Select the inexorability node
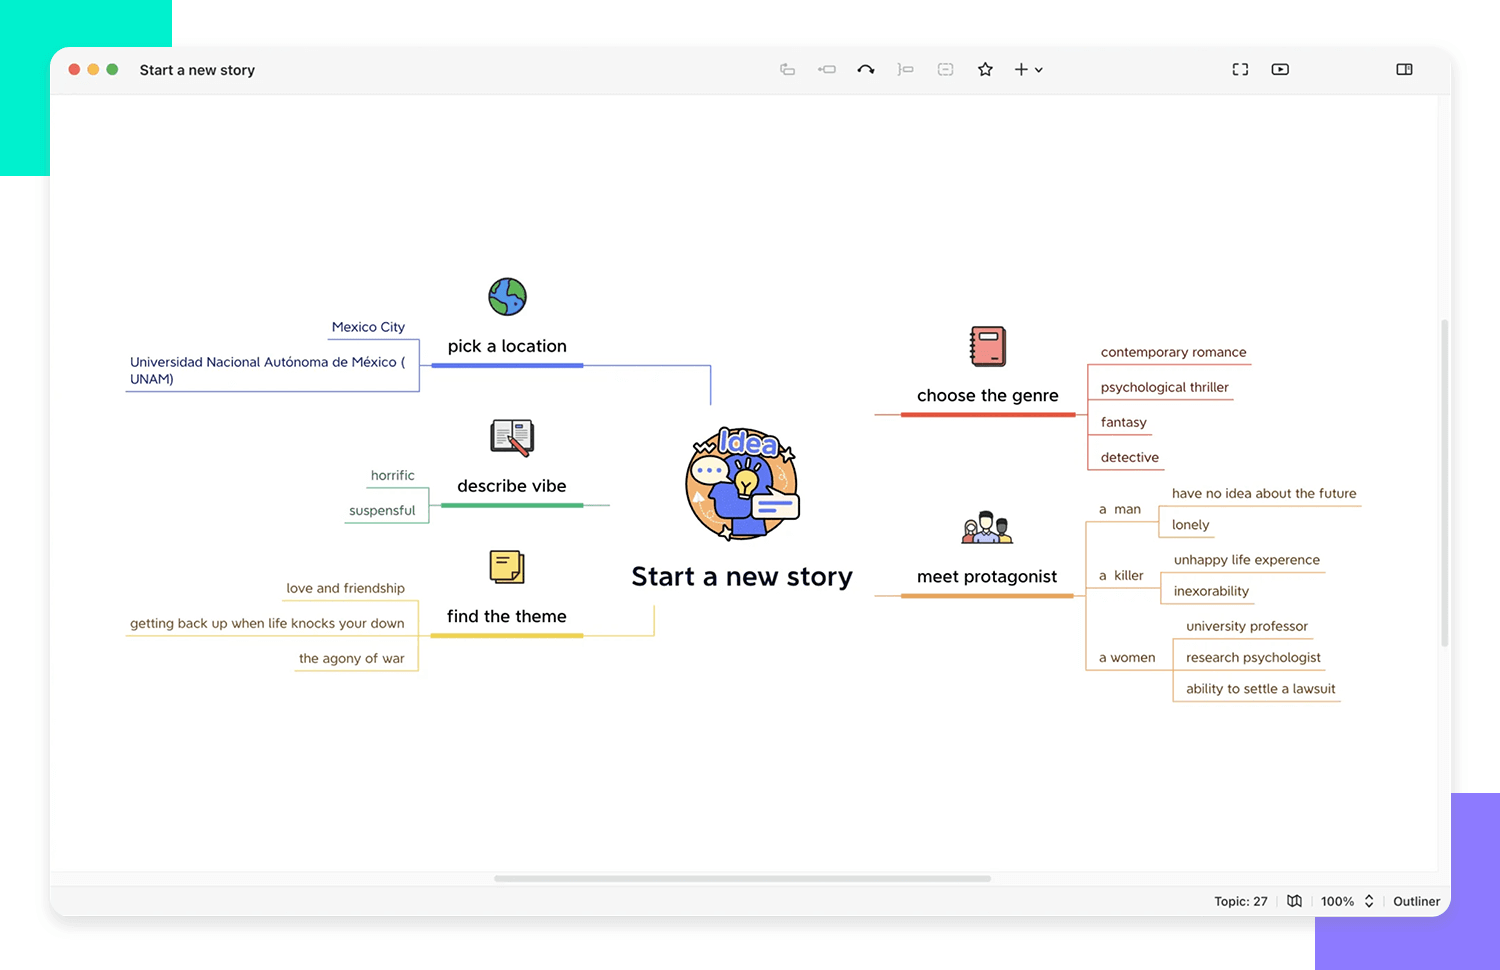This screenshot has height=970, width=1500. click(1211, 591)
